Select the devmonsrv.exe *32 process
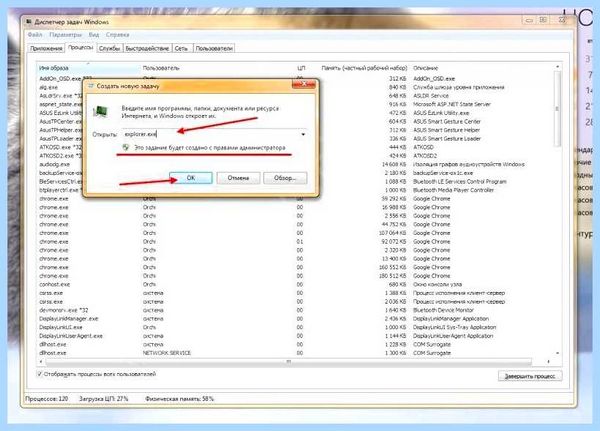Image resolution: width=600 pixels, height=431 pixels. 295,310
